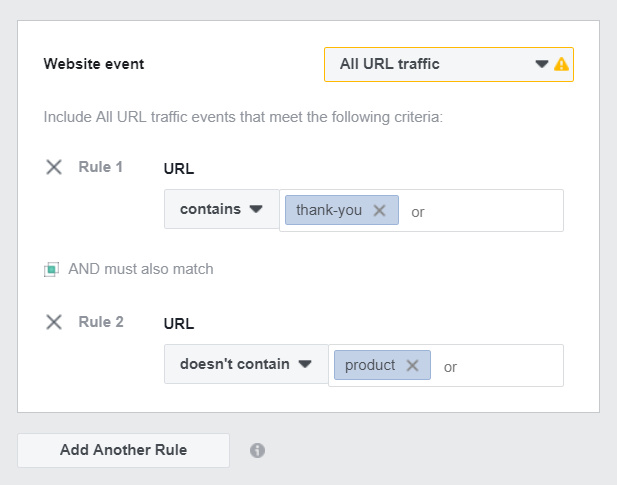Expand the doesn't contain condition dropdown
Viewport: 617px width, 485px height.
coord(246,364)
